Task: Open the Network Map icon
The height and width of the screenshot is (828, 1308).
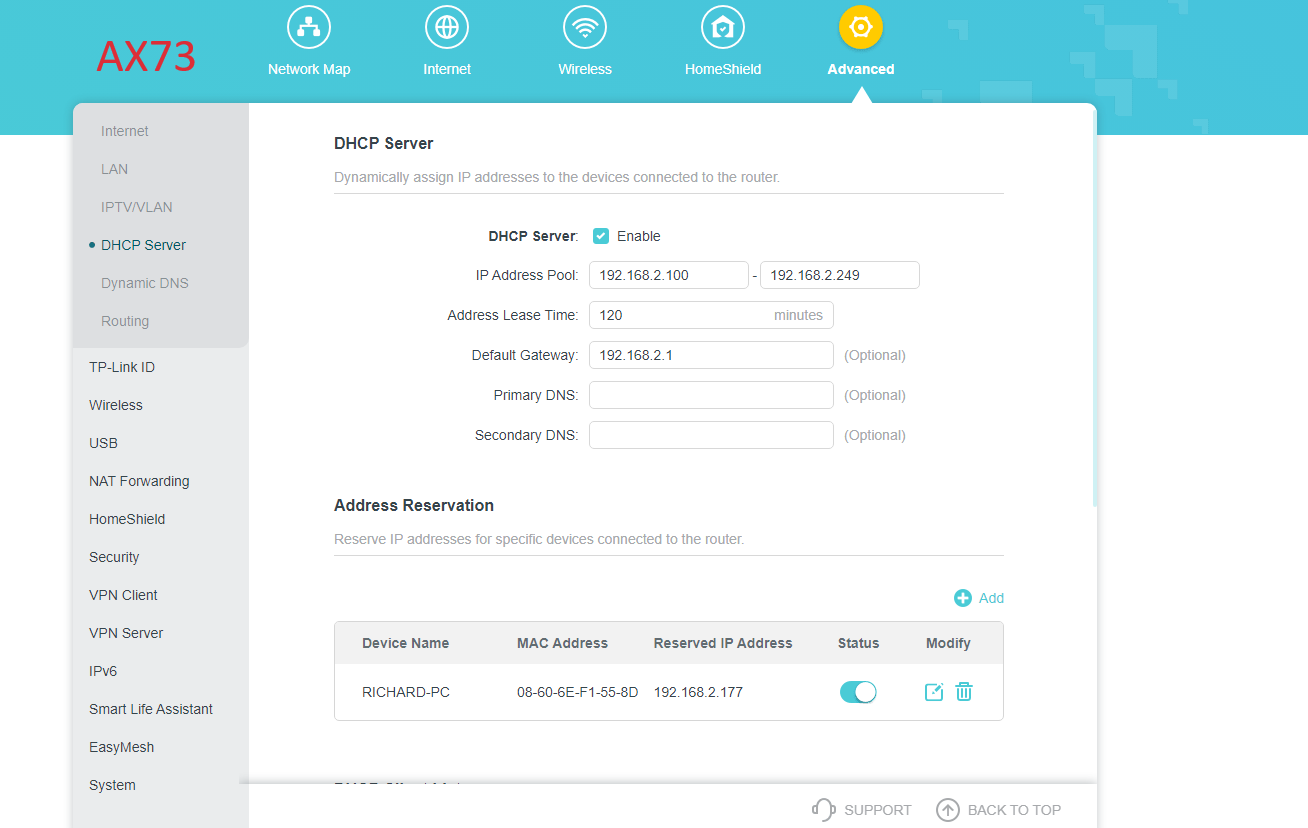Action: [x=309, y=27]
